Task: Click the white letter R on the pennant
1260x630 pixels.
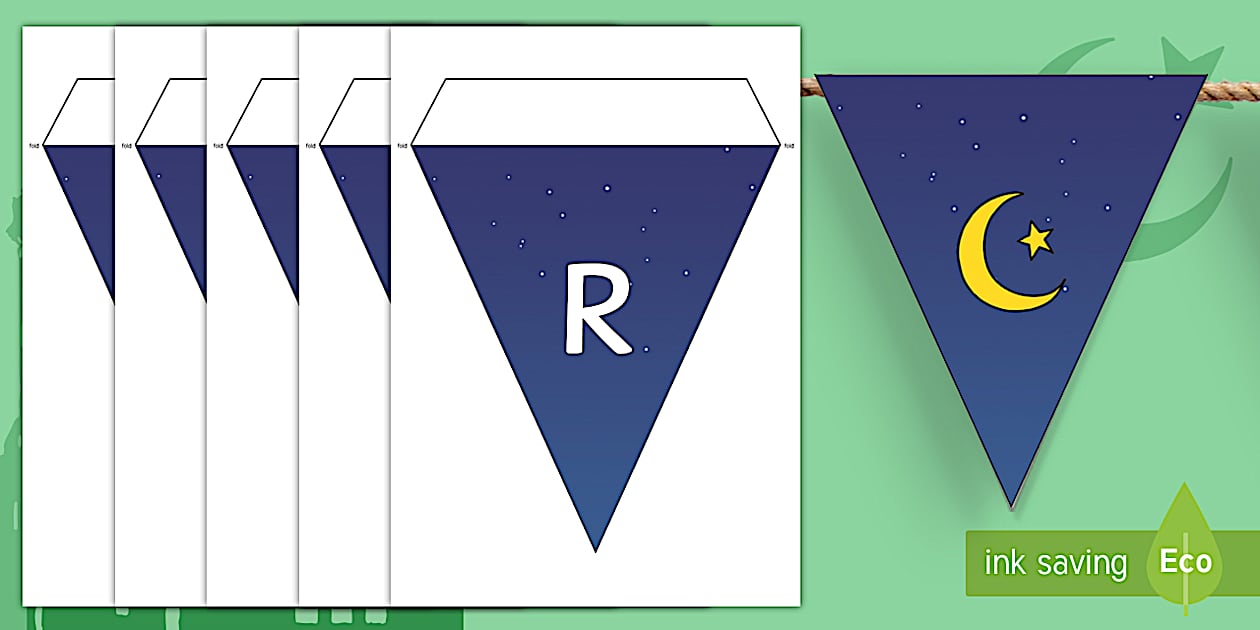Action: tap(597, 309)
